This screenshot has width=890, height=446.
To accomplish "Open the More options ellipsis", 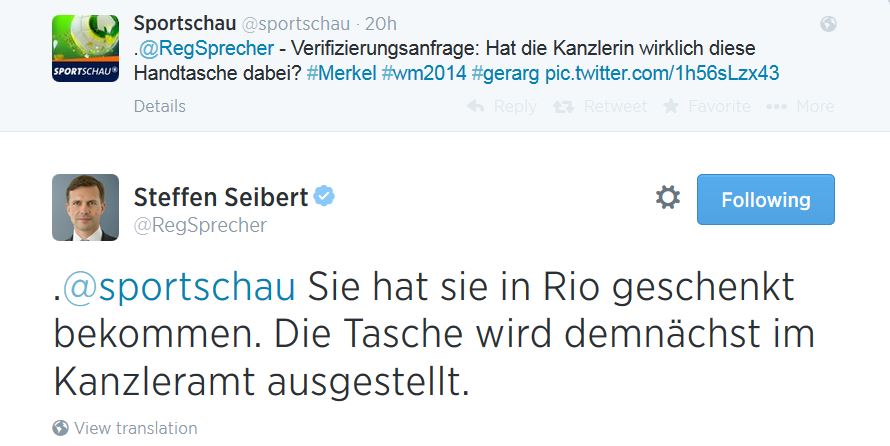I will [x=775, y=106].
